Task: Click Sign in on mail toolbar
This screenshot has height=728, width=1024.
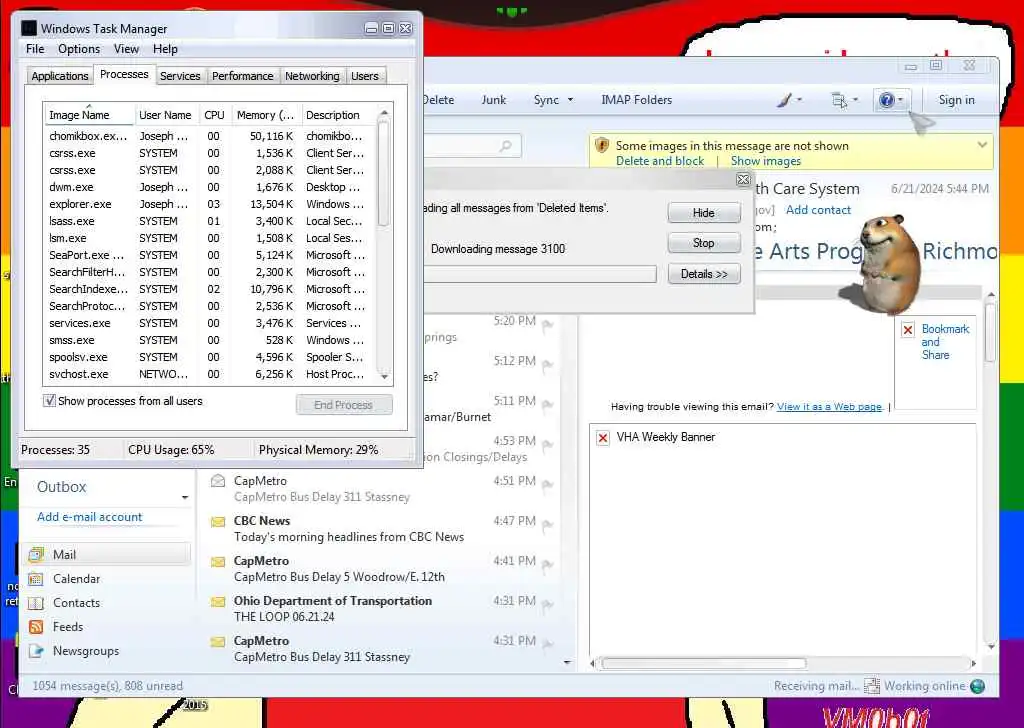Action: click(x=956, y=100)
